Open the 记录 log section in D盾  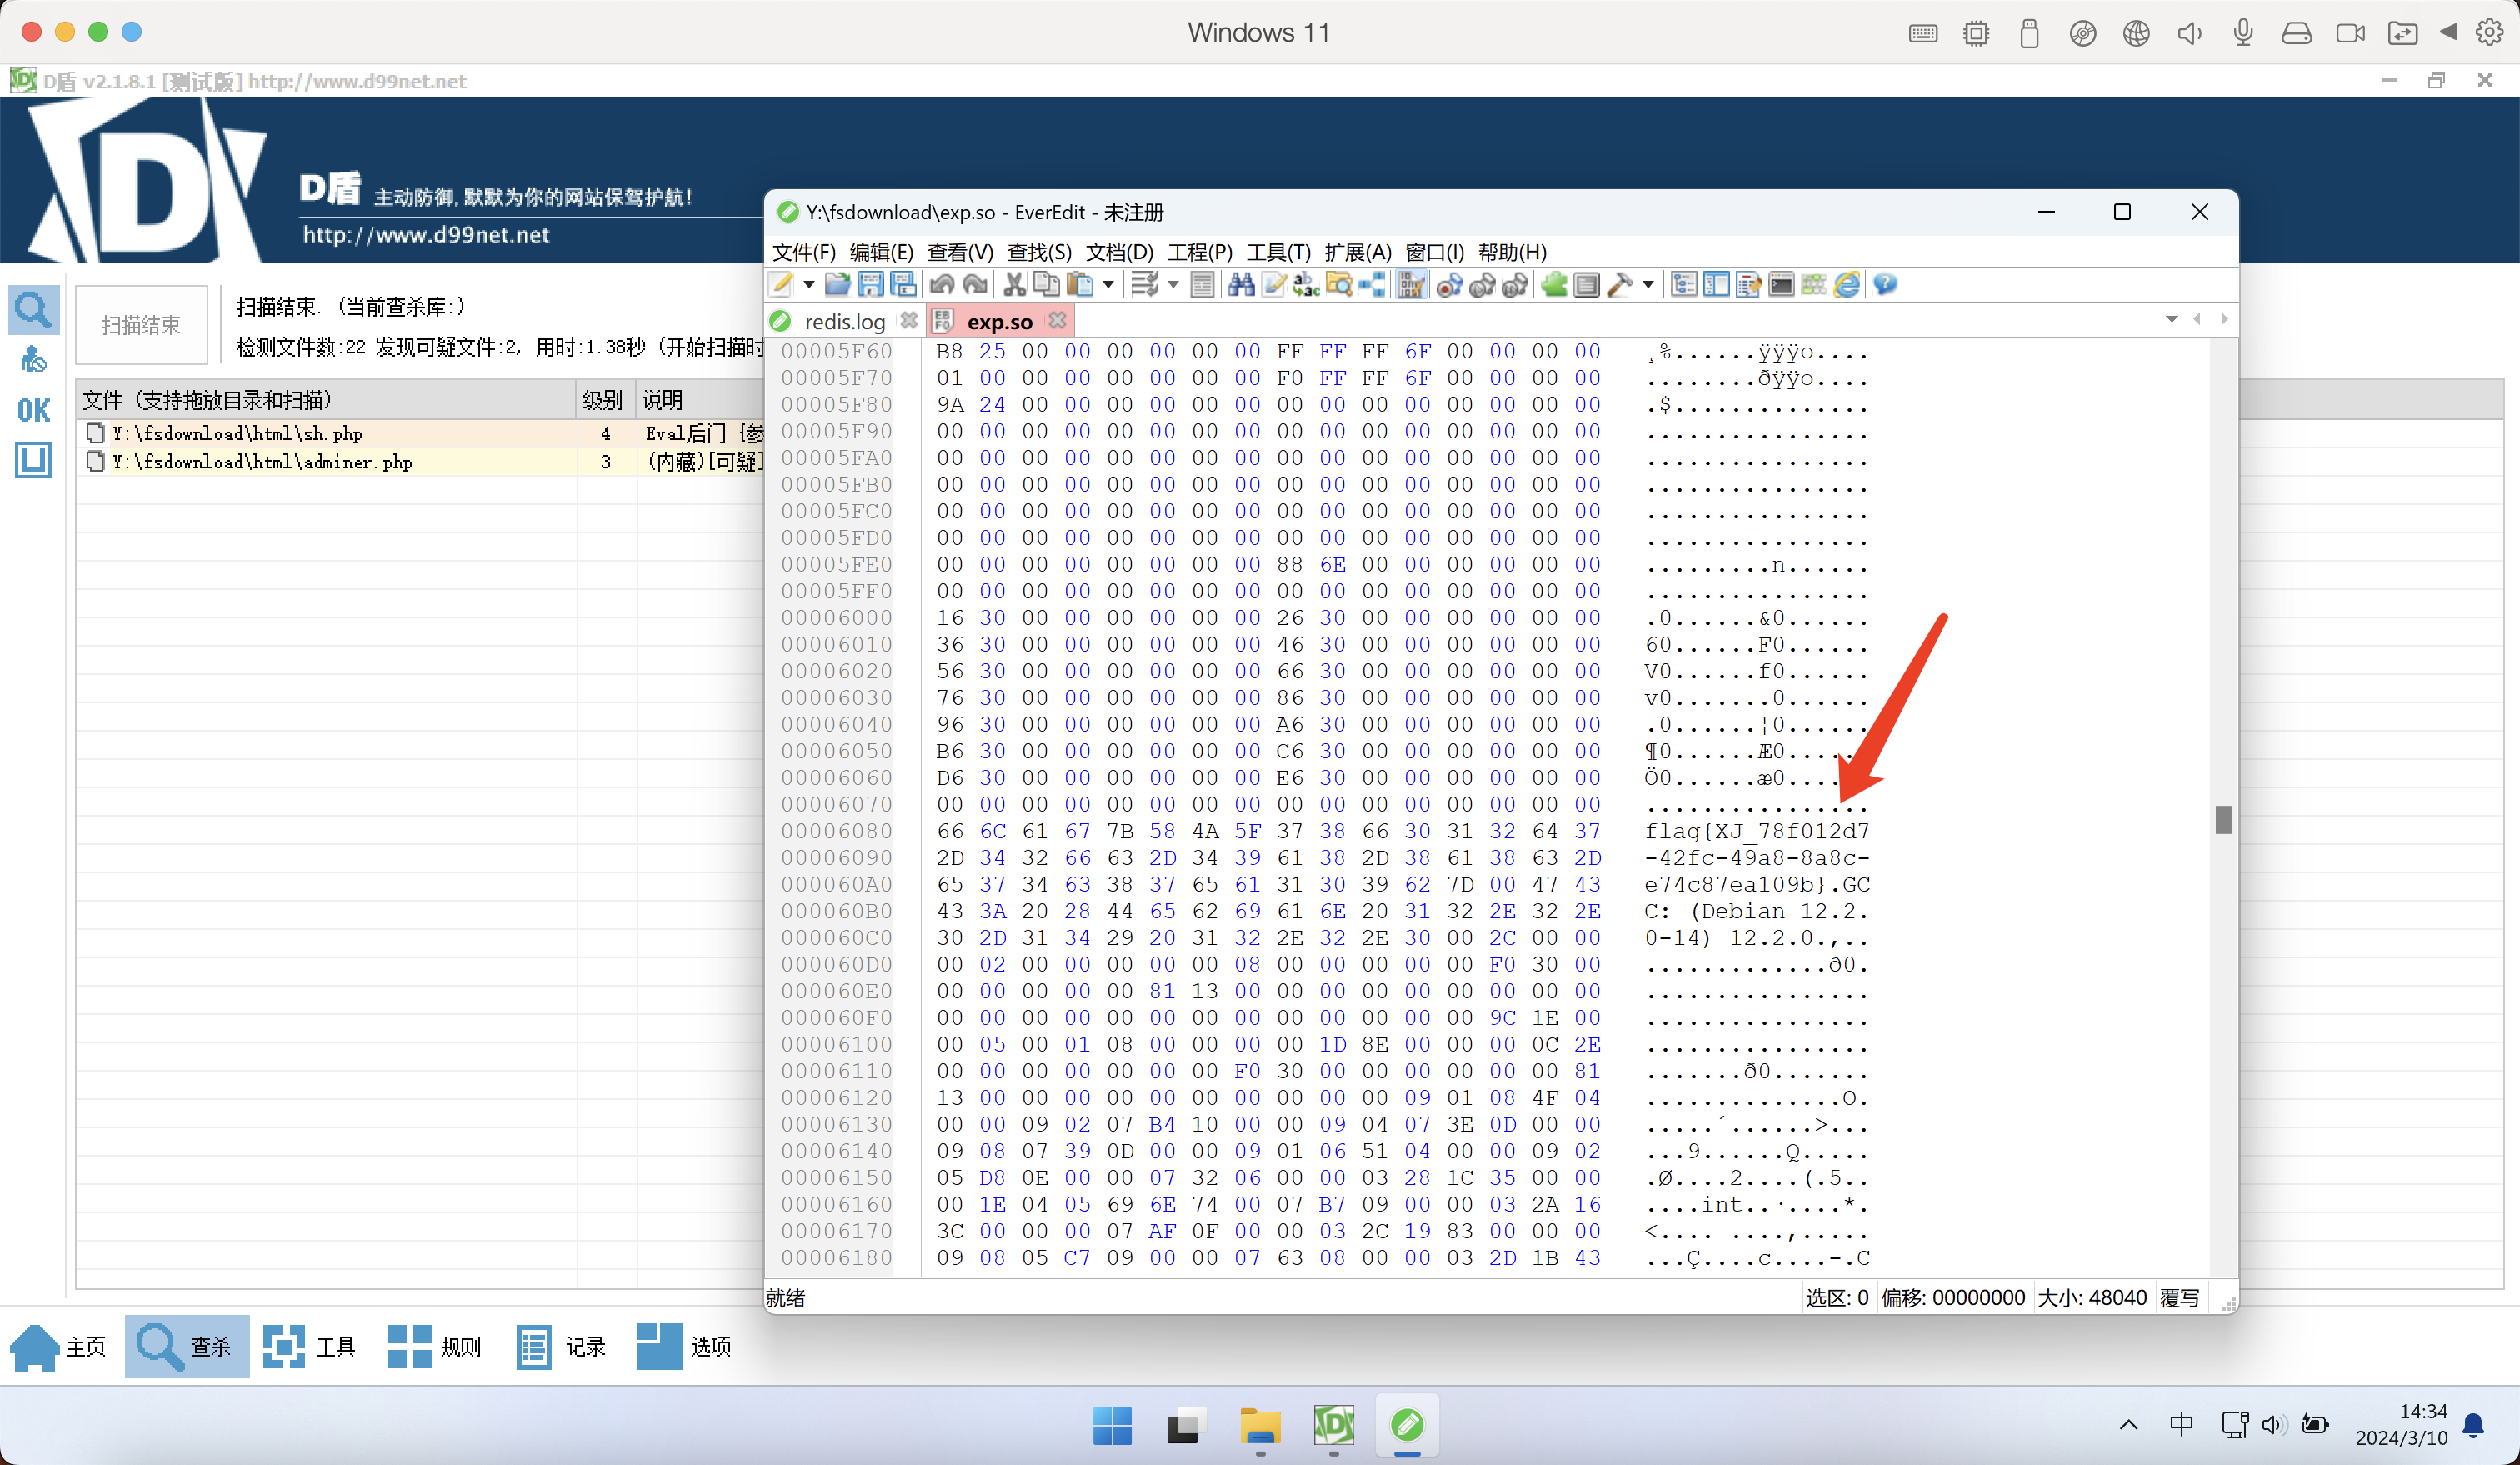560,1347
